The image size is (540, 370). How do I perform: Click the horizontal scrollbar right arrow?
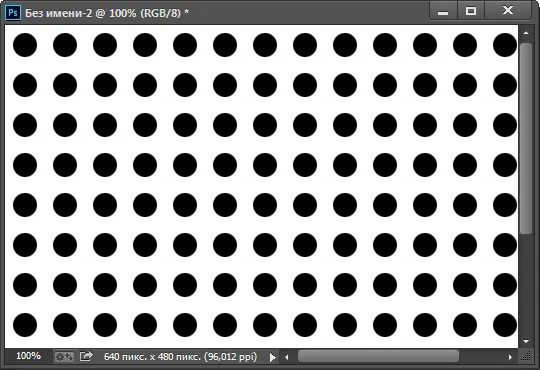[510, 357]
